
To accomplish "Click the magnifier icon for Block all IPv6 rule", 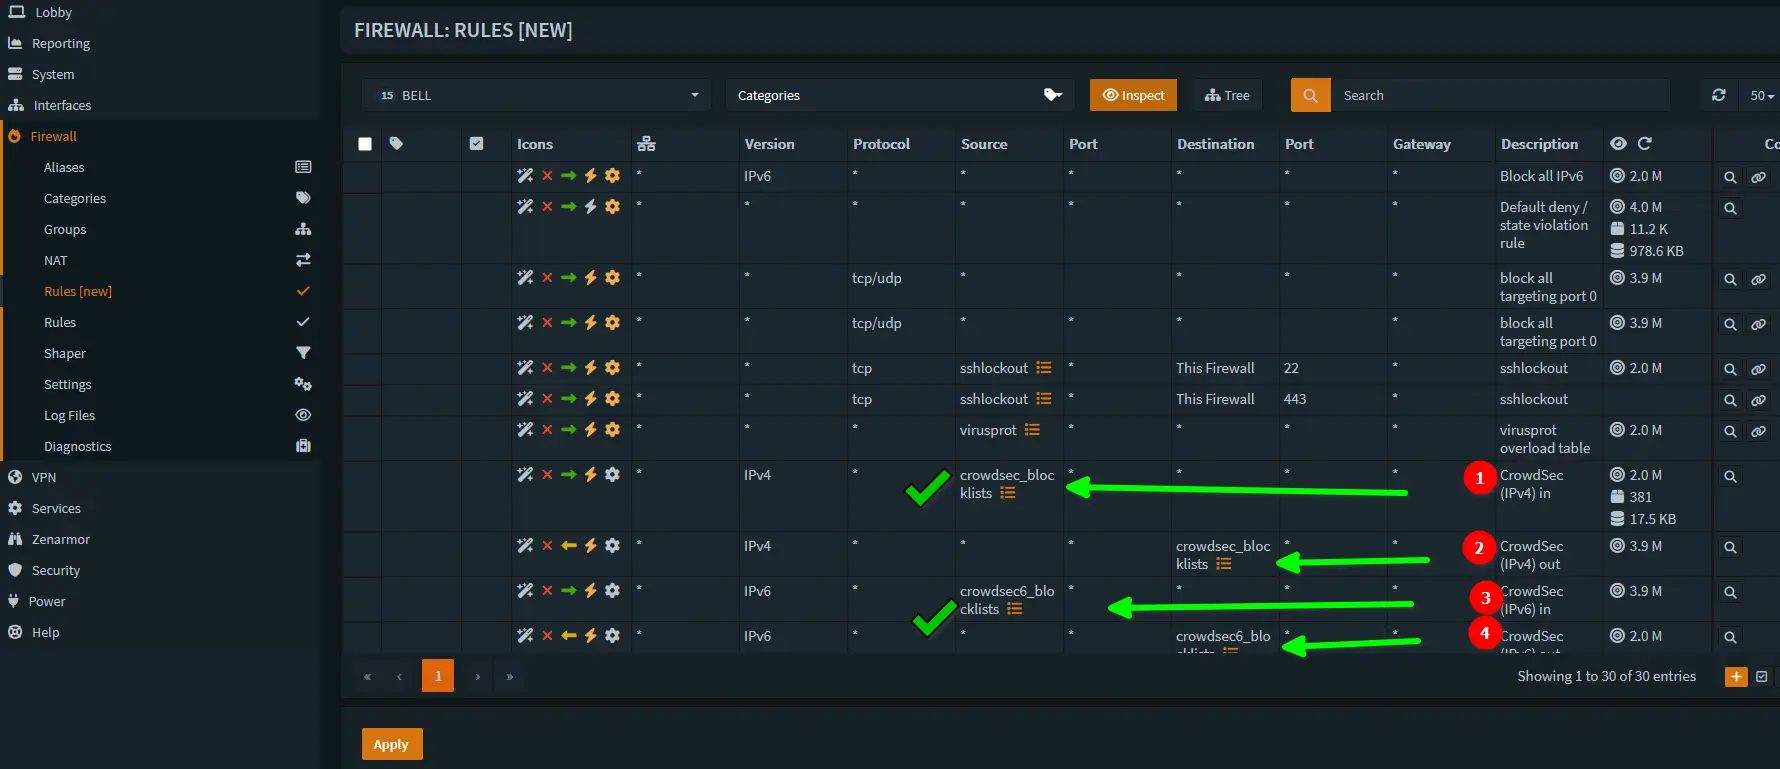I will [x=1730, y=177].
